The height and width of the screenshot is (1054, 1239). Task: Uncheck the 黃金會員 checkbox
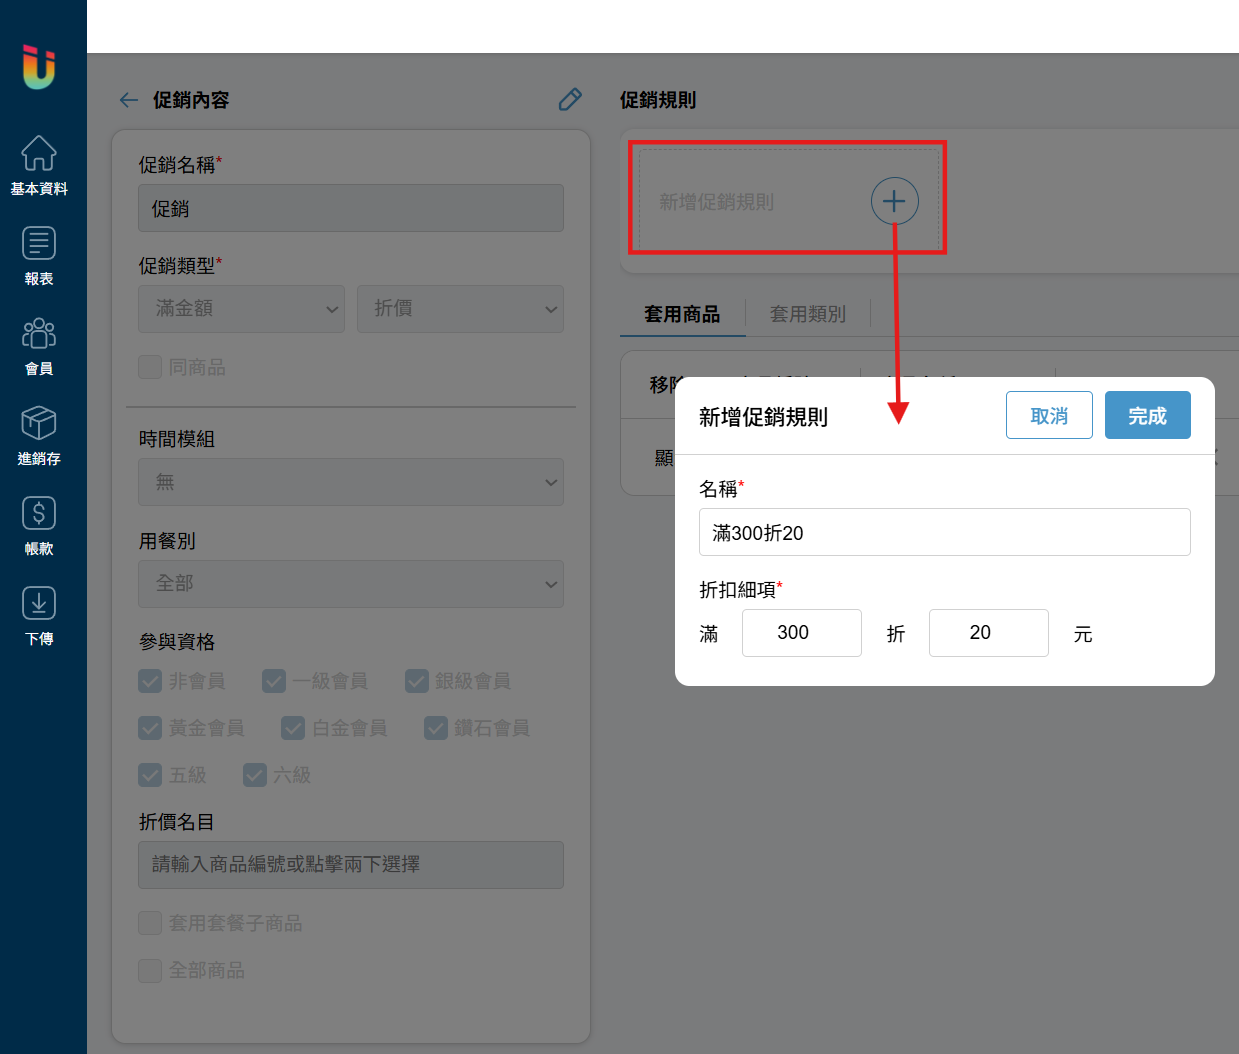pos(150,728)
